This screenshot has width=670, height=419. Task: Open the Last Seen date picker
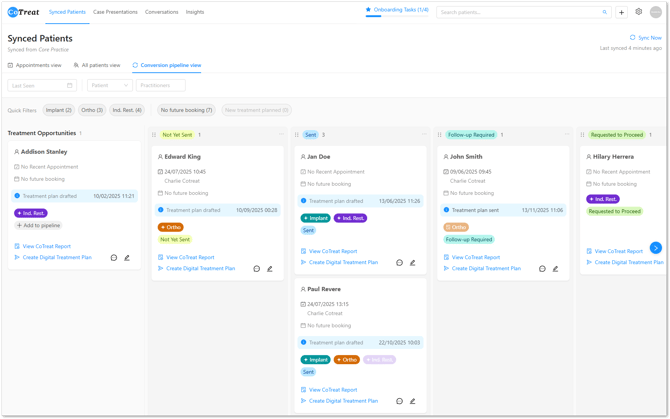pyautogui.click(x=42, y=86)
